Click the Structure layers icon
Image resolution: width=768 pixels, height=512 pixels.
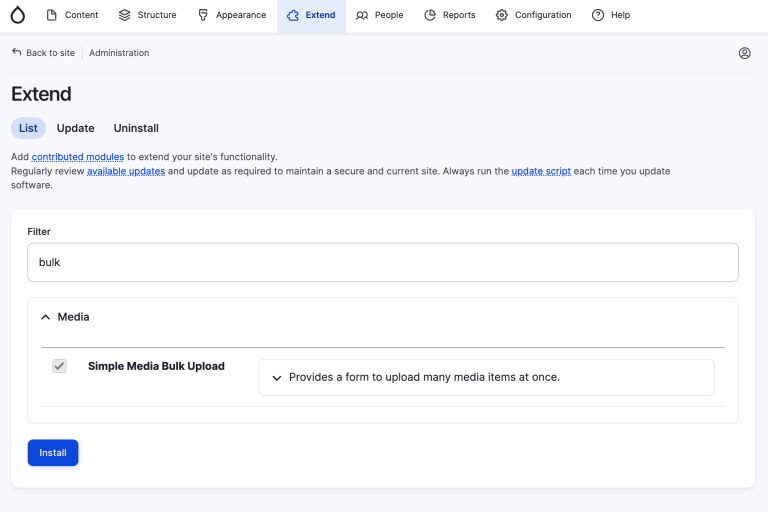pos(124,15)
